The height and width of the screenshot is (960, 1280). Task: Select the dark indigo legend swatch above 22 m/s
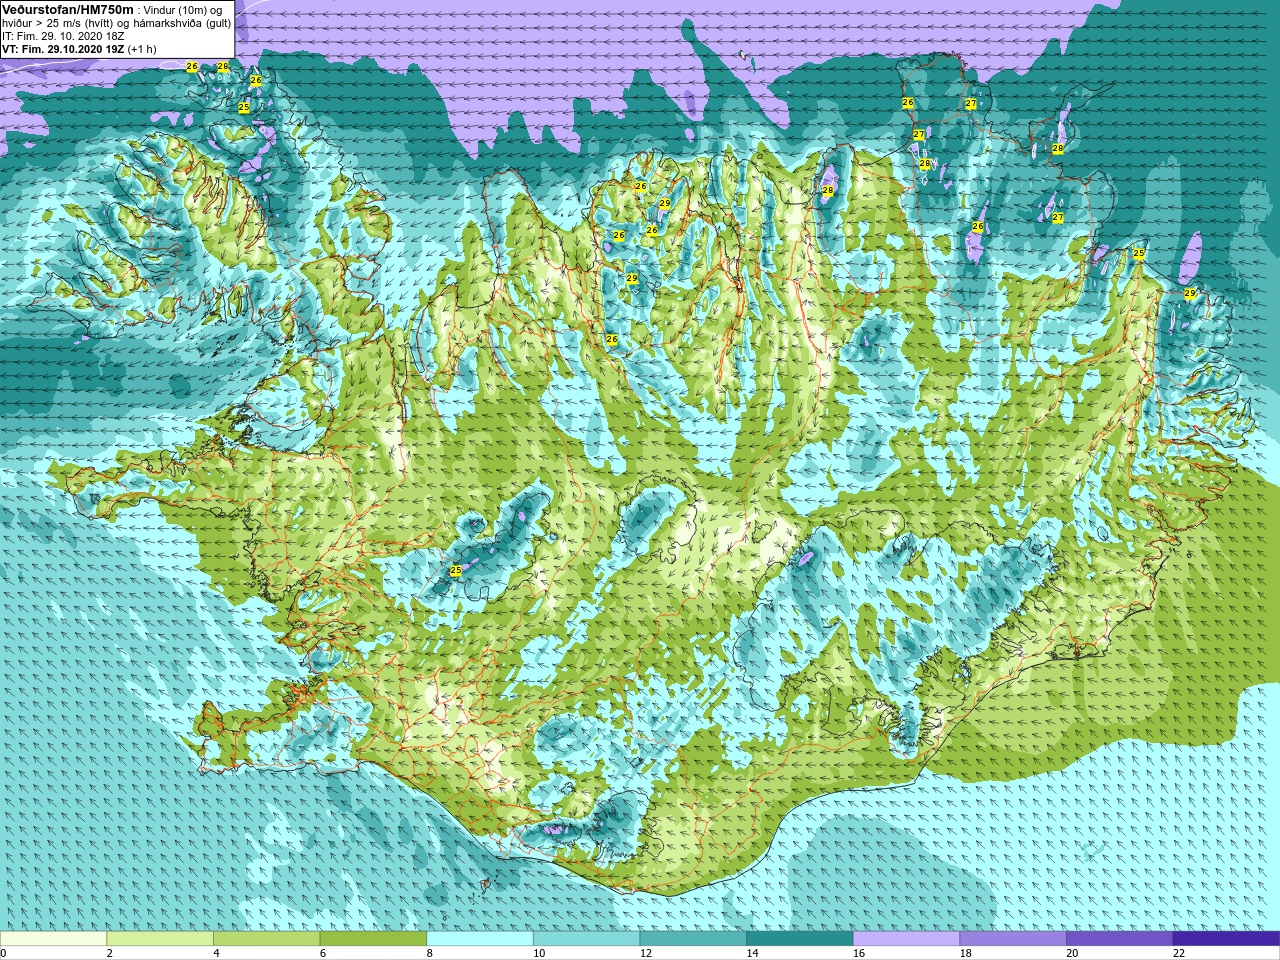tap(1226, 939)
